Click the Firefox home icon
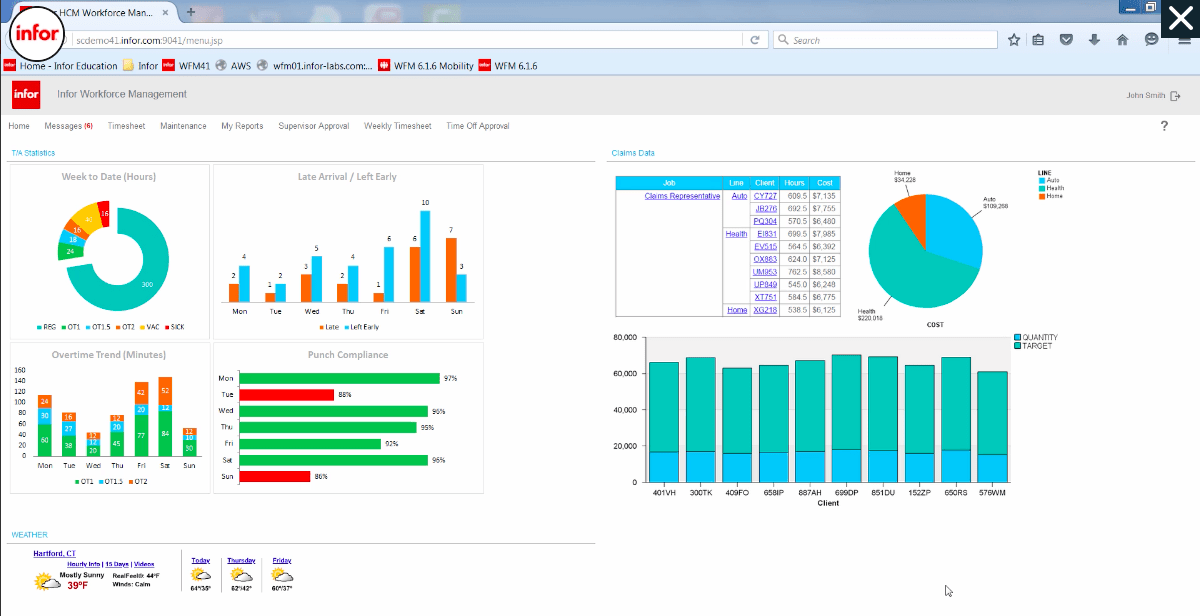1200x616 pixels. point(1122,38)
